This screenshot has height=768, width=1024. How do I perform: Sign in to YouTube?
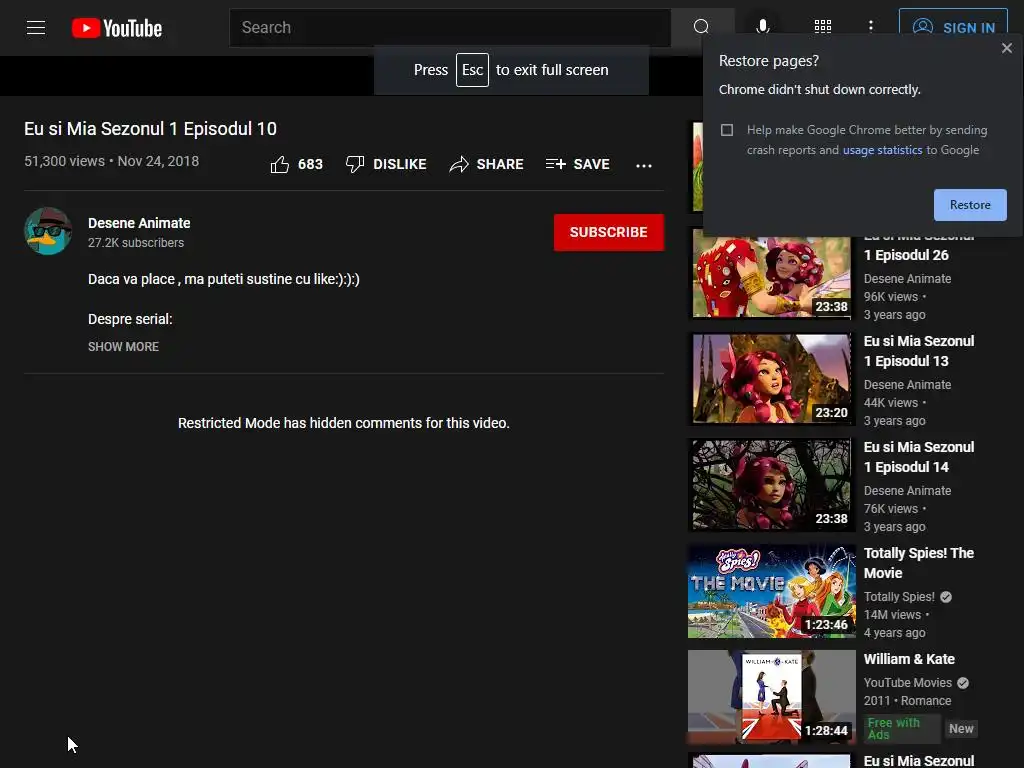coord(953,27)
